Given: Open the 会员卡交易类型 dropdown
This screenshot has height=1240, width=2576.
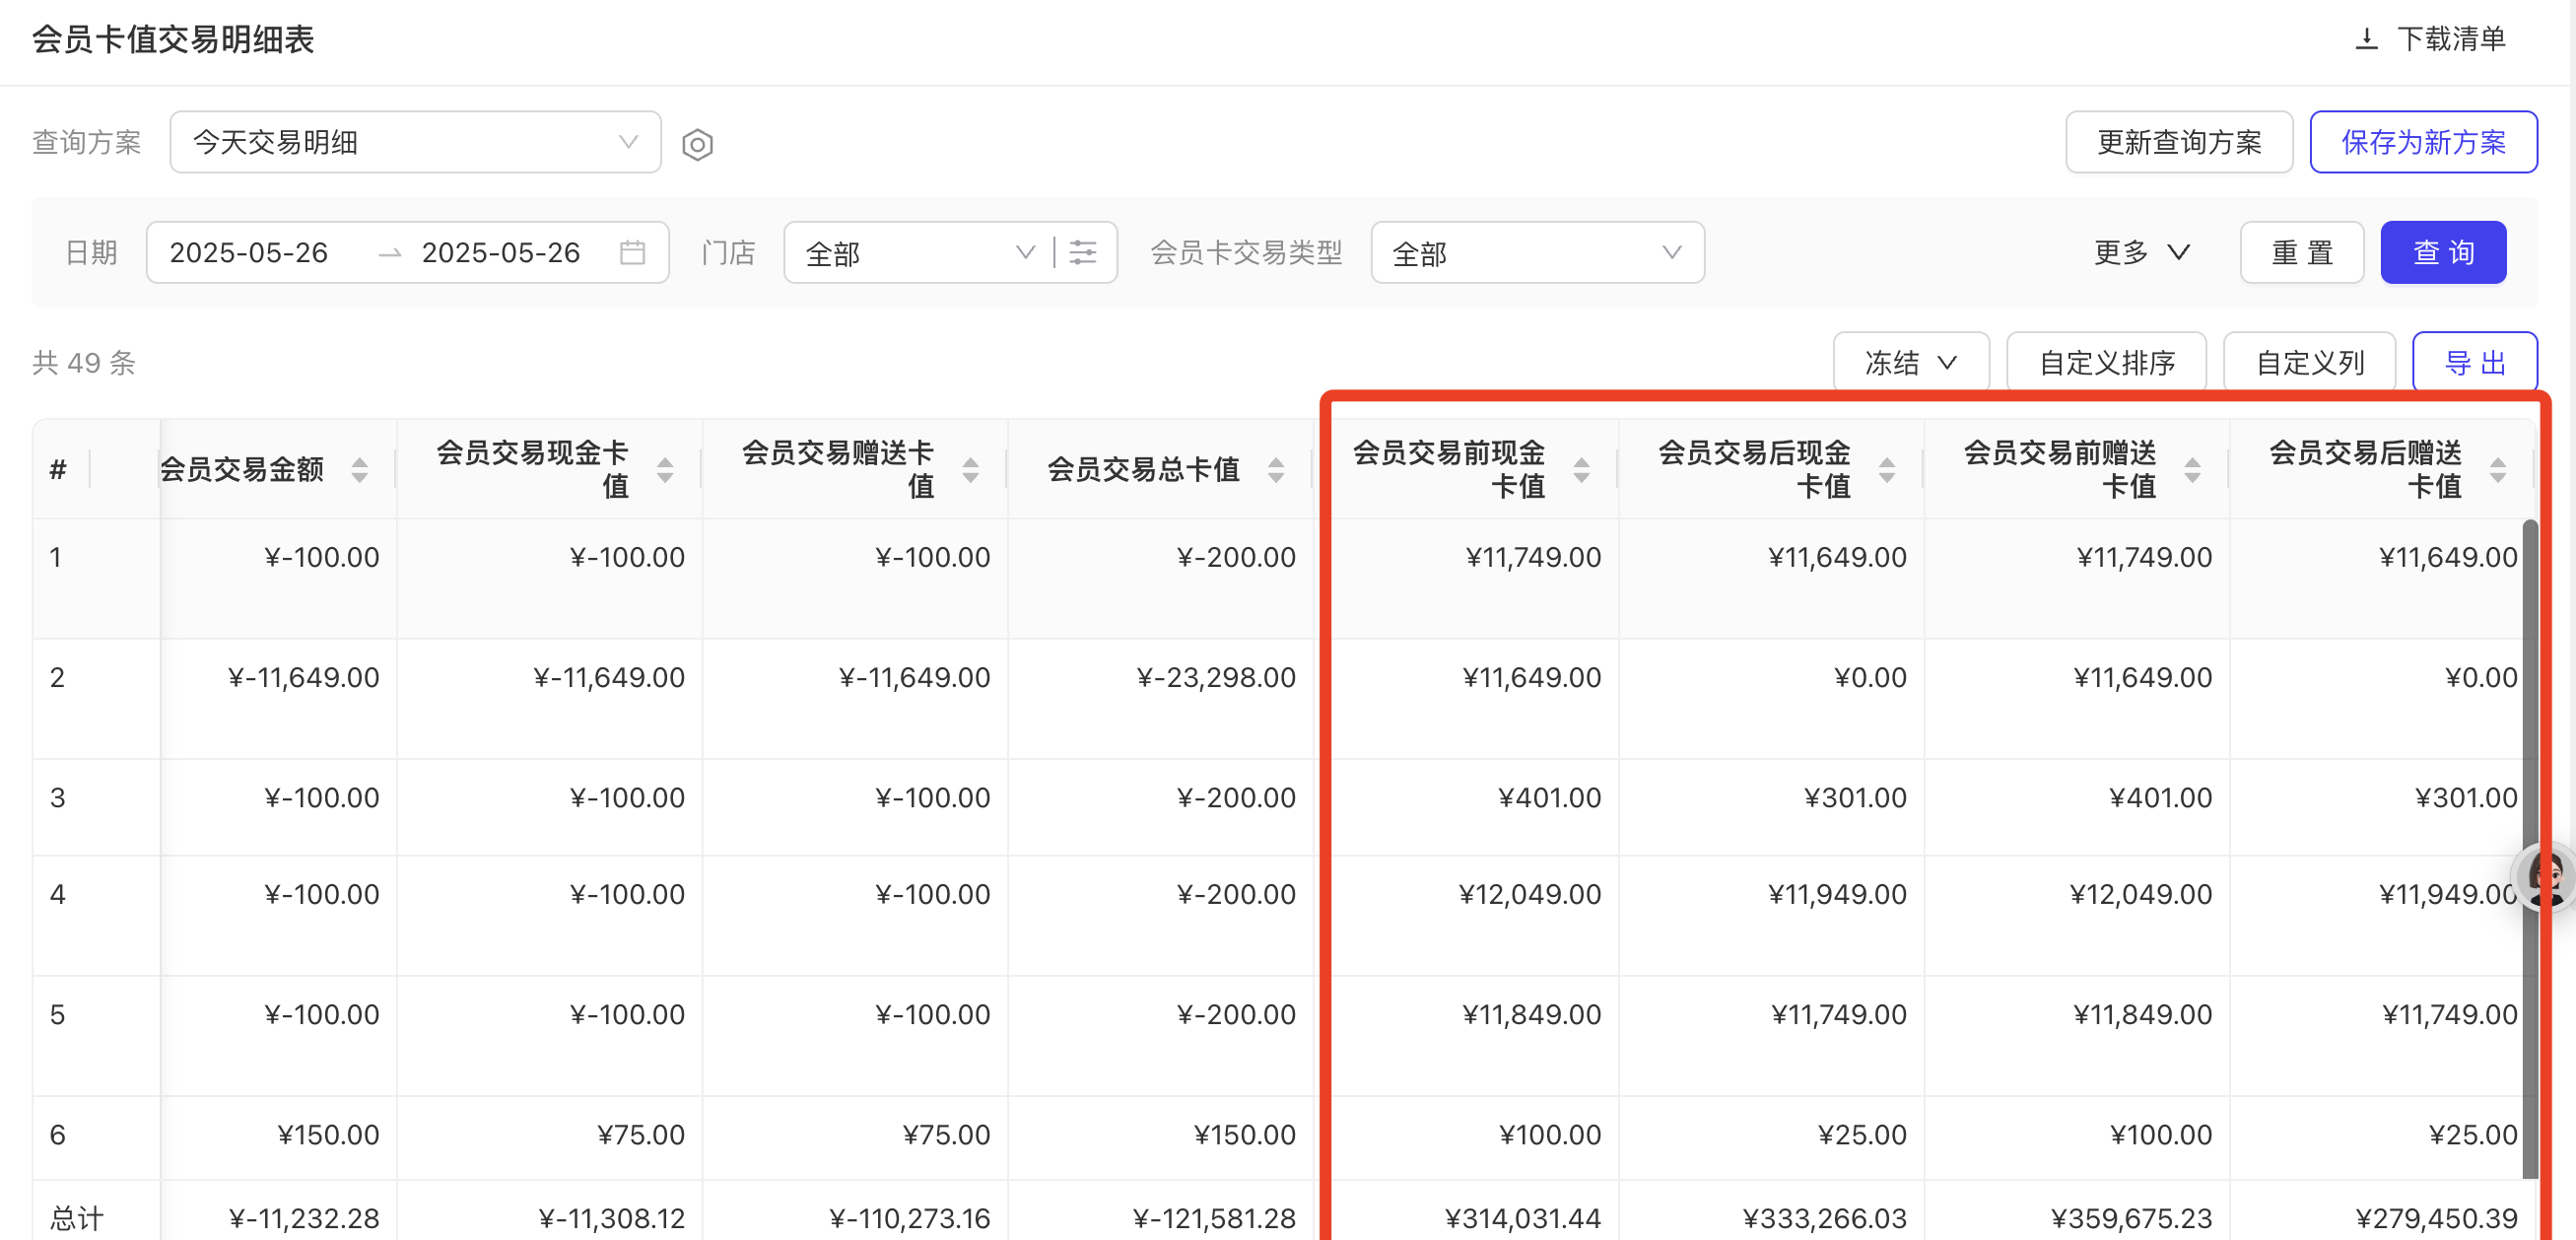Looking at the screenshot, I should [1537, 252].
